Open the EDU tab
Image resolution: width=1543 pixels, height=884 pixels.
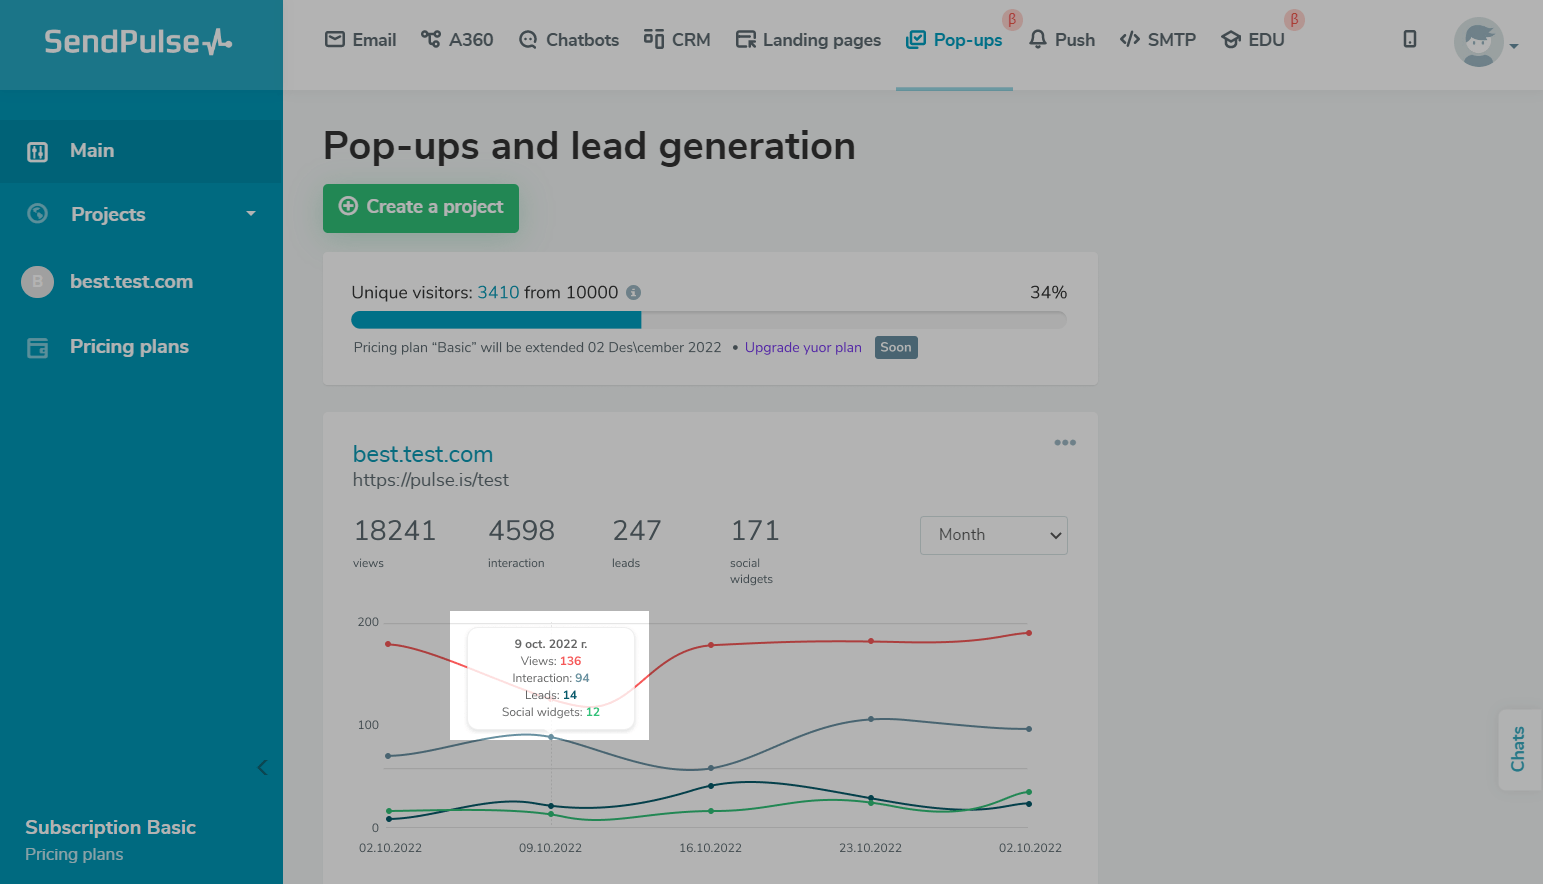pyautogui.click(x=1253, y=40)
